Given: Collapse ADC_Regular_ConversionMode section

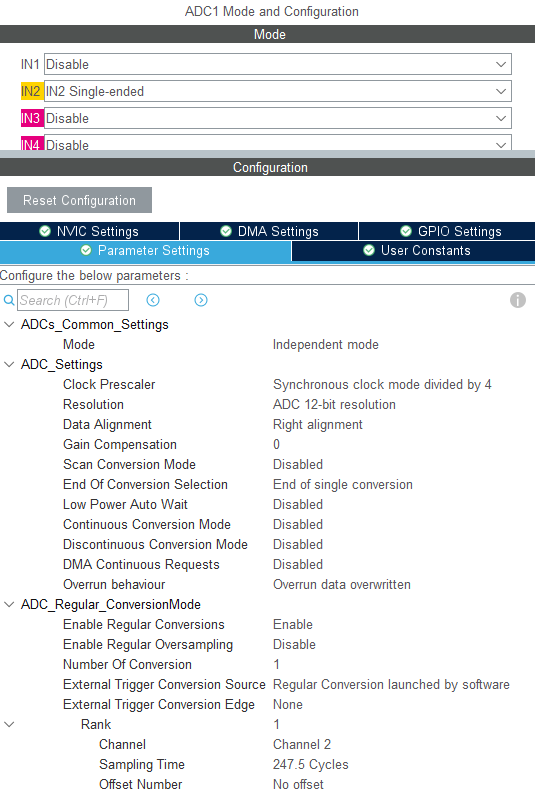Looking at the screenshot, I should (x=9, y=604).
